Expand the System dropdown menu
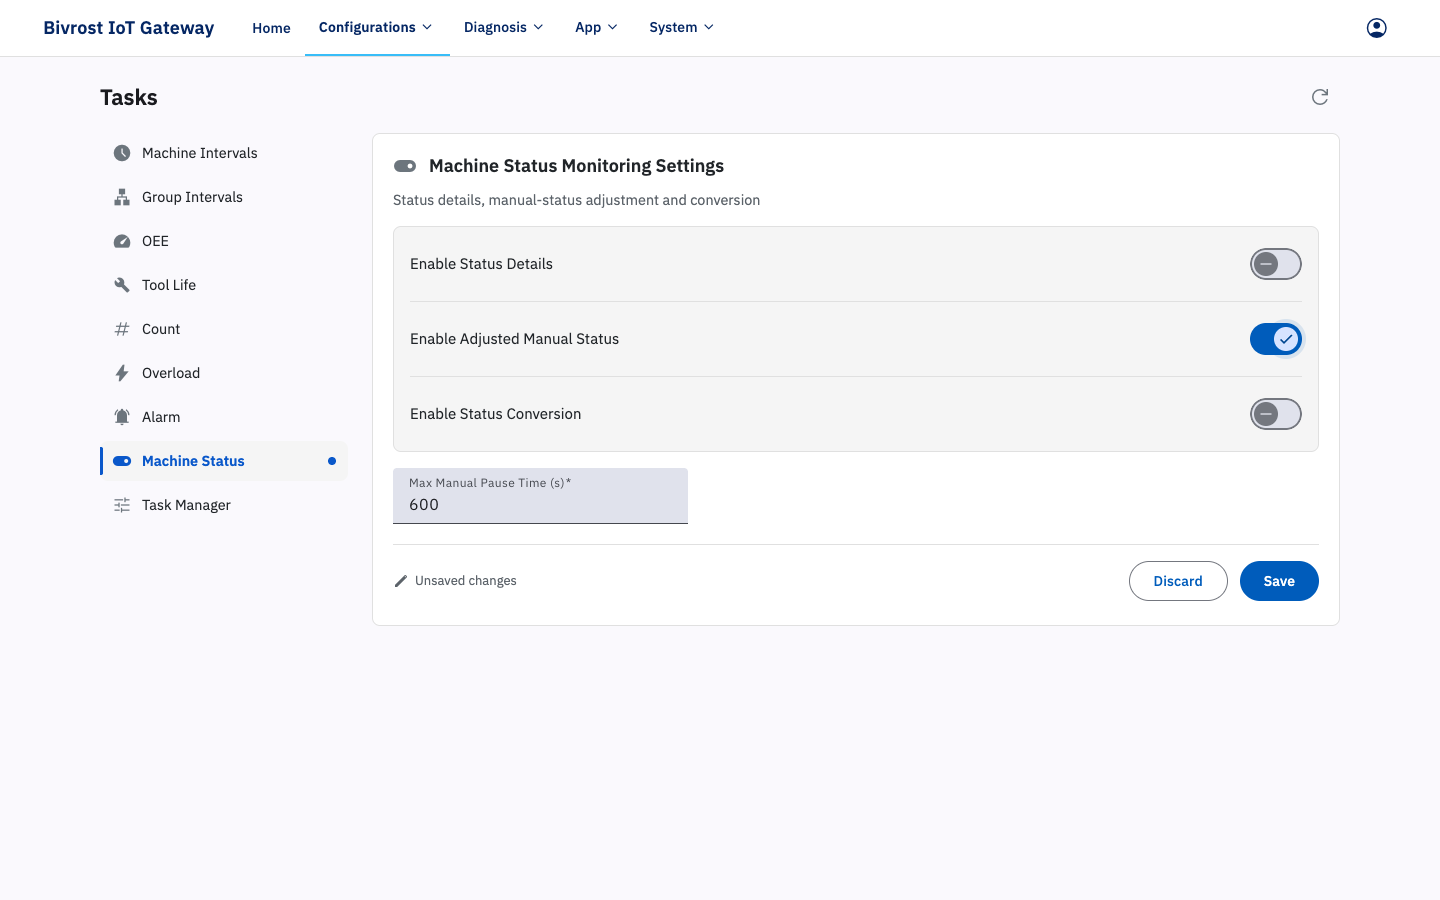Viewport: 1440px width, 900px height. point(682,28)
